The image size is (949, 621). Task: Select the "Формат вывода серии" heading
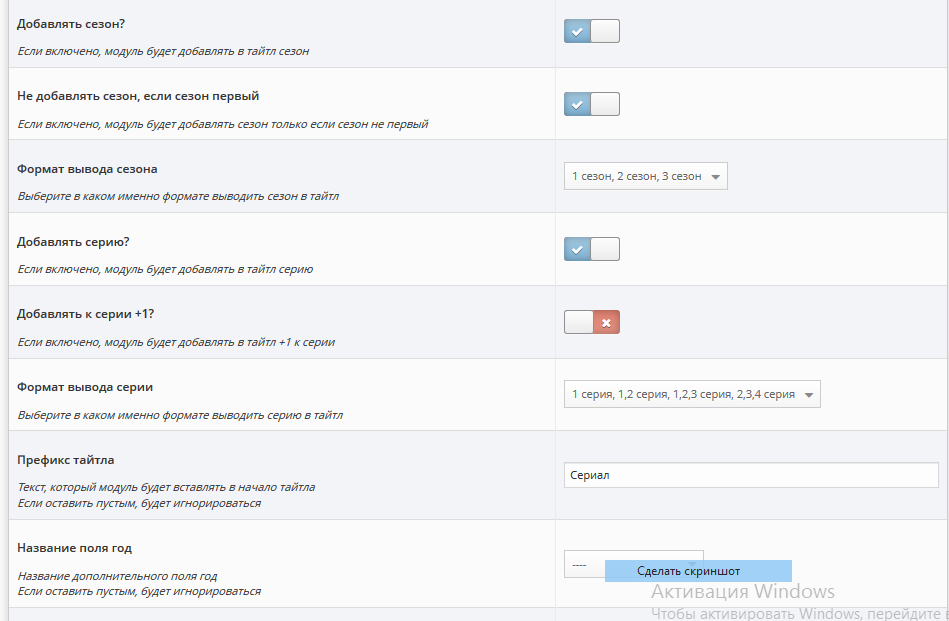tap(85, 387)
